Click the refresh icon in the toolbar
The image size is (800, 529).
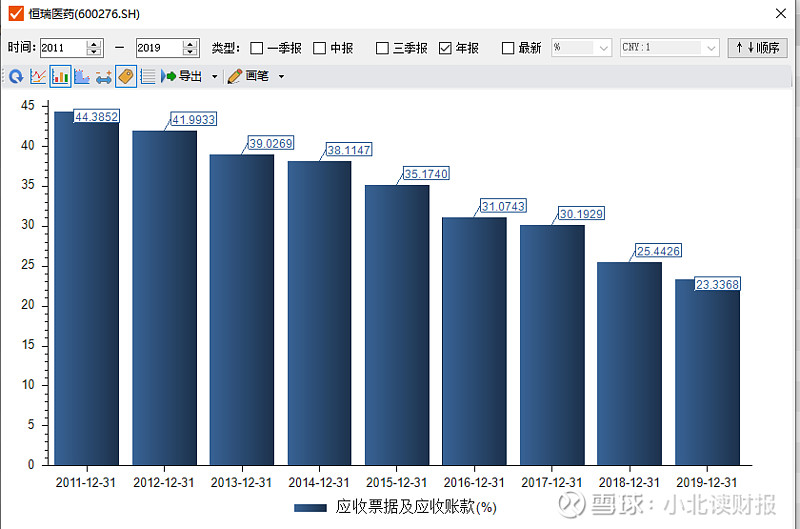coord(16,77)
